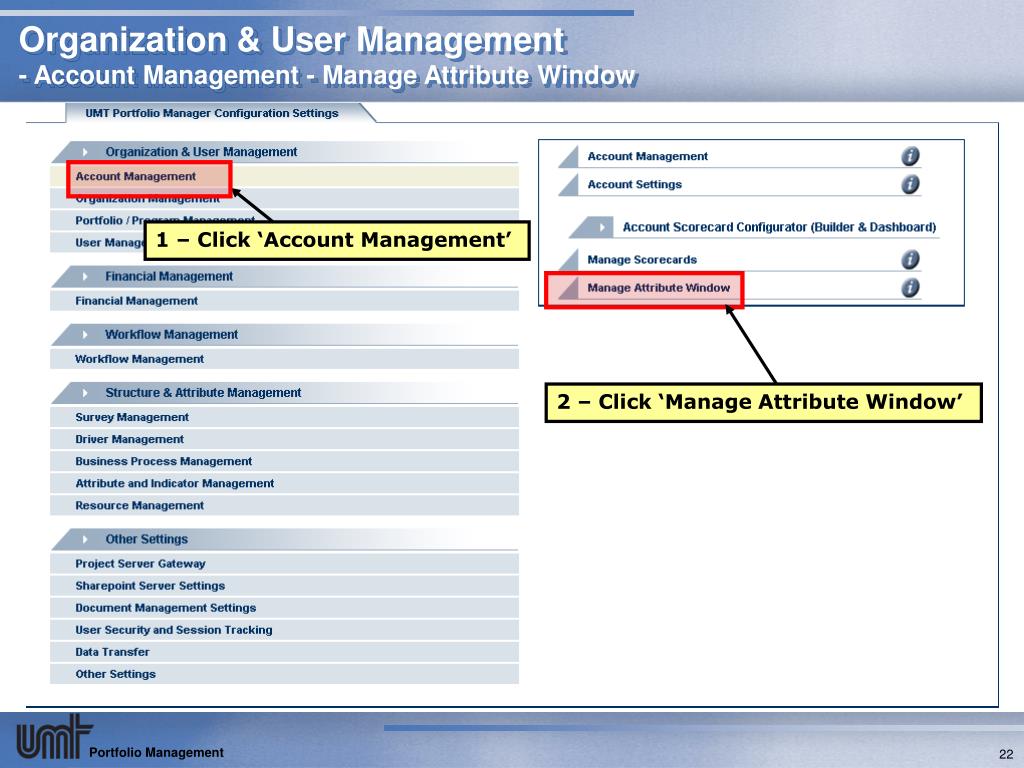Click Manage Scorecards link
This screenshot has width=1024, height=768.
(x=642, y=260)
